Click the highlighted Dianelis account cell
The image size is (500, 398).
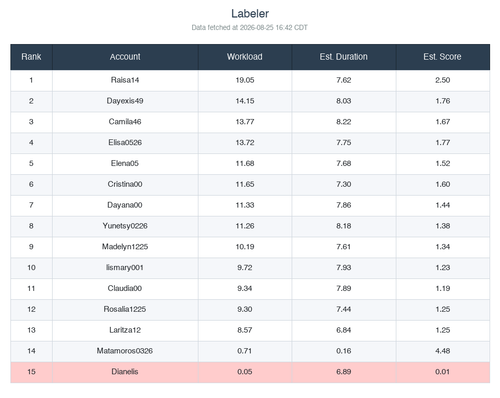coord(125,372)
